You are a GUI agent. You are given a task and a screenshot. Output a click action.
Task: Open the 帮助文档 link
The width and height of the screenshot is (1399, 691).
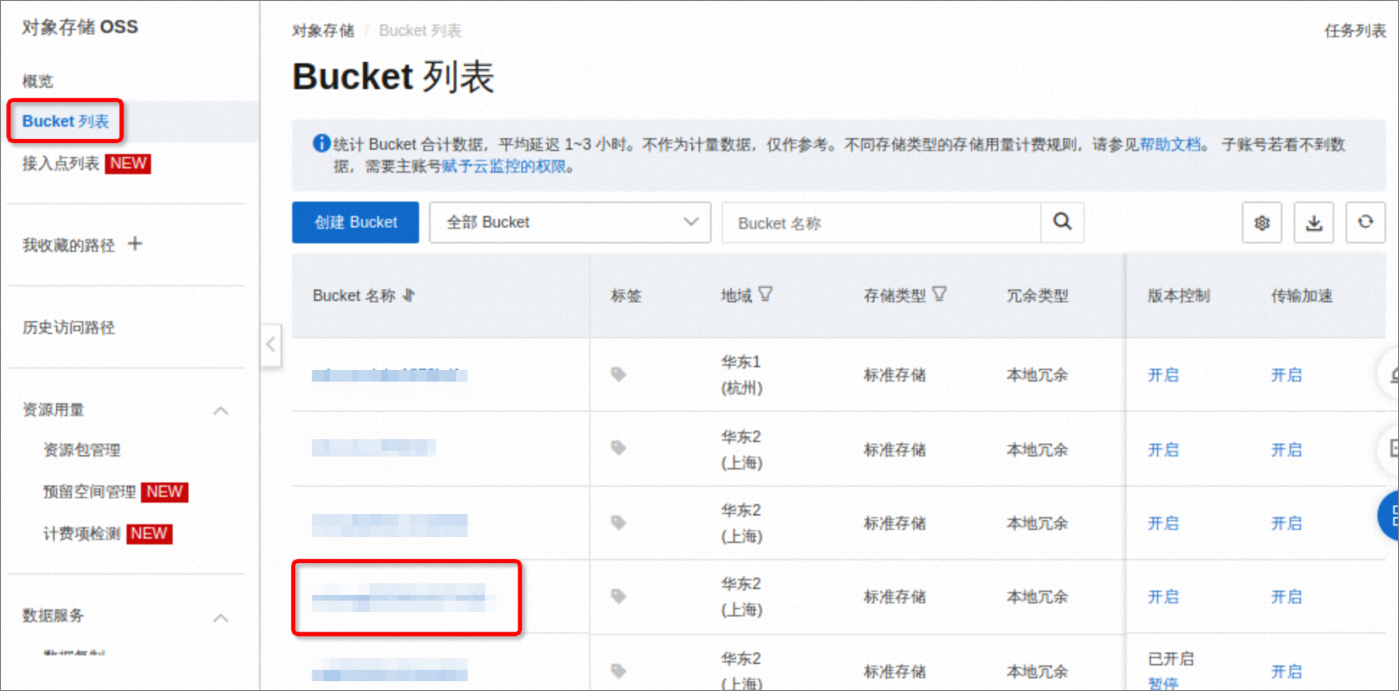click(x=1170, y=144)
